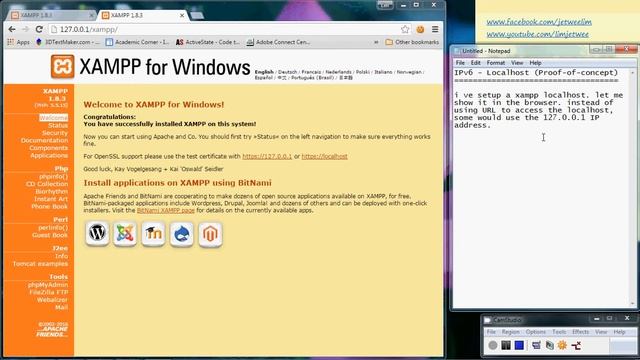This screenshot has width=640, height=360.
Task: Switch page language to Italiano
Action: (x=383, y=72)
